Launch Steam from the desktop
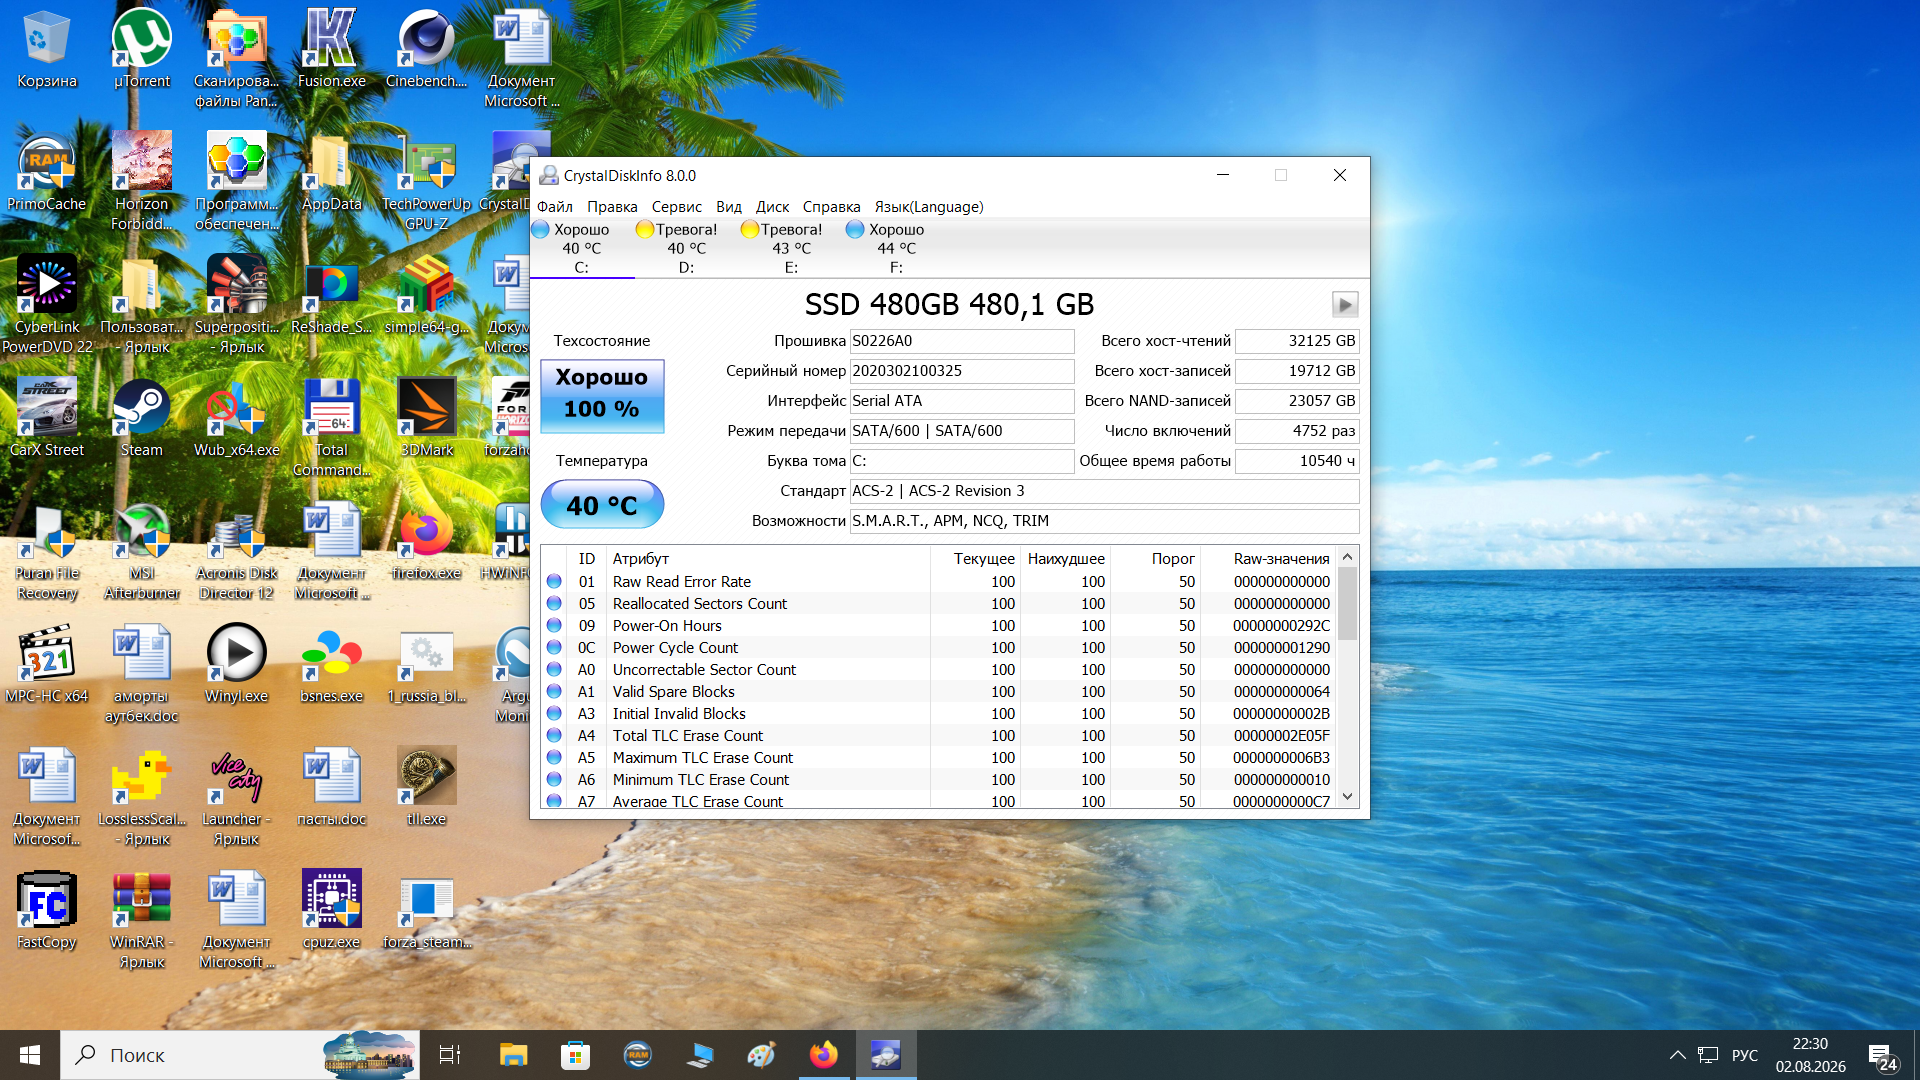 point(141,419)
